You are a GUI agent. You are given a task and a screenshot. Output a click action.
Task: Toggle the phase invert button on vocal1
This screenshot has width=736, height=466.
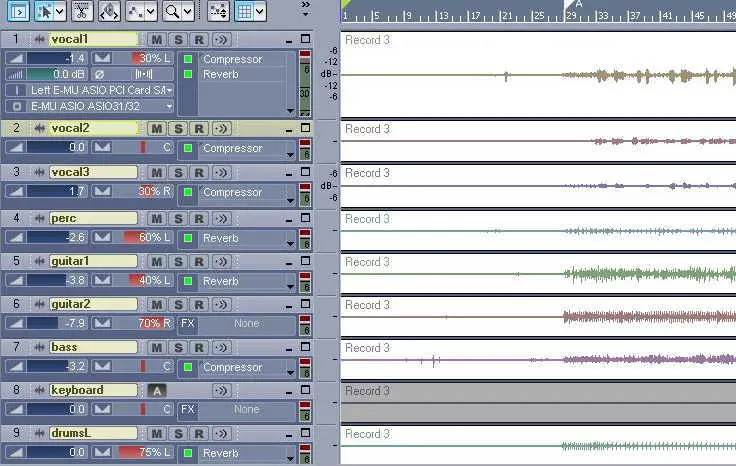[x=100, y=74]
